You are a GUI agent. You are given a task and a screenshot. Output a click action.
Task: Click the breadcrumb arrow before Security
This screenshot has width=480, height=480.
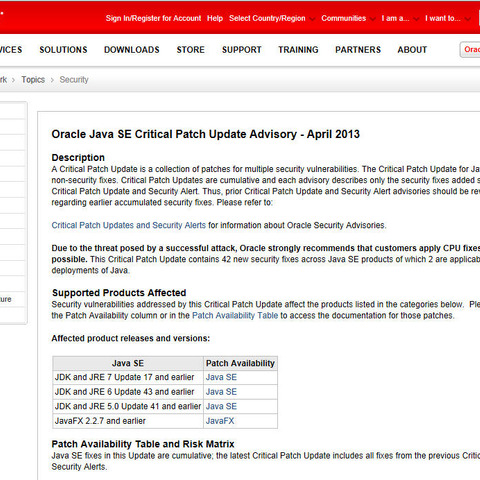[52, 80]
